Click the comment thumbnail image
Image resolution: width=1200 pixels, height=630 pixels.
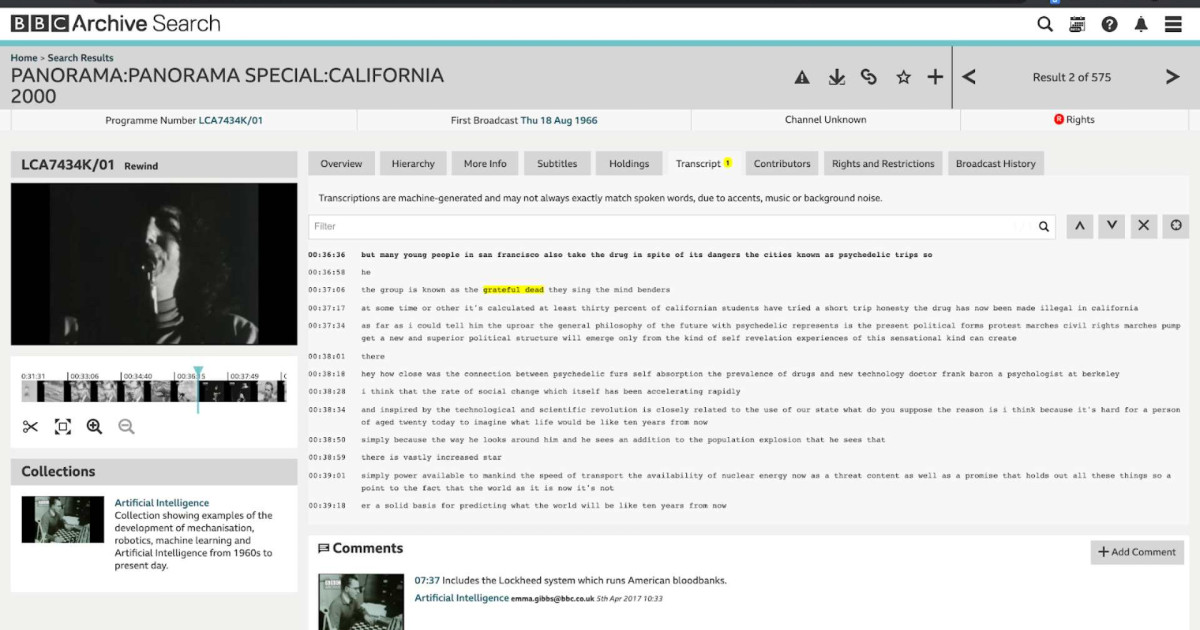click(x=361, y=602)
